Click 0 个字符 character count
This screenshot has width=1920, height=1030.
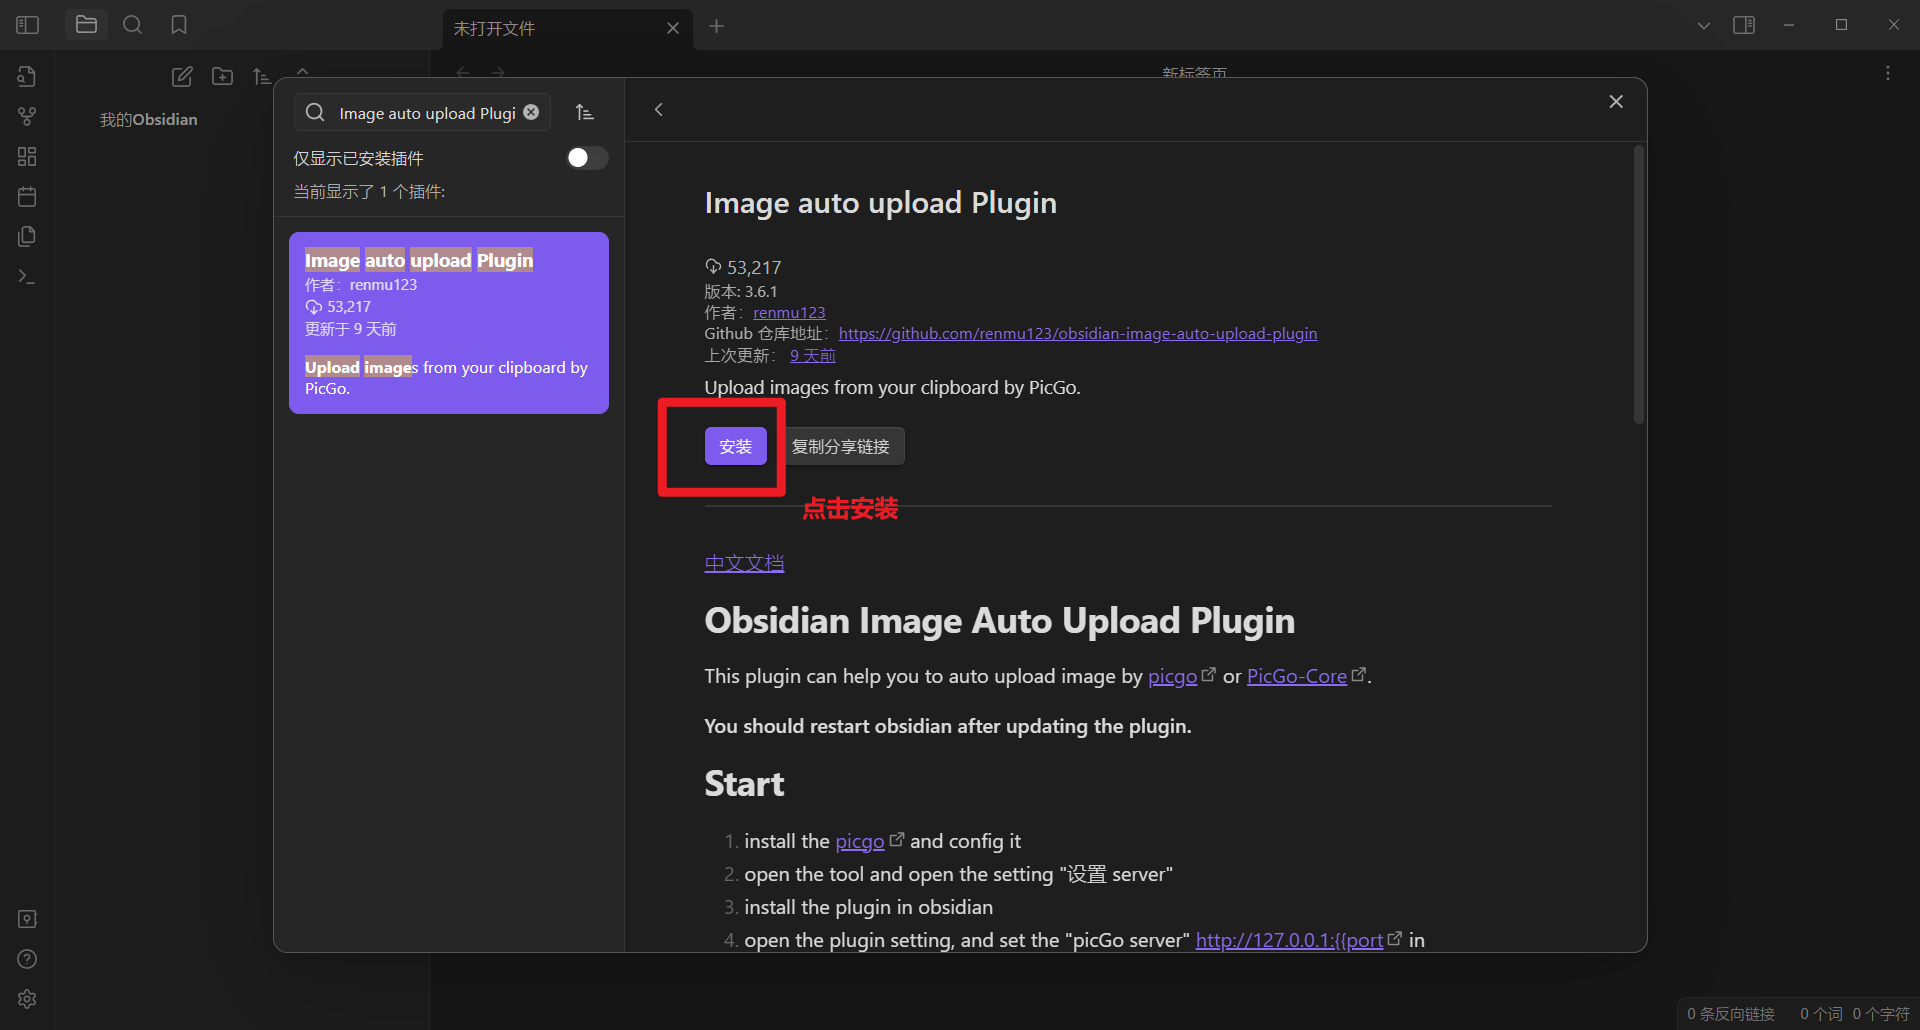[x=1881, y=1014]
